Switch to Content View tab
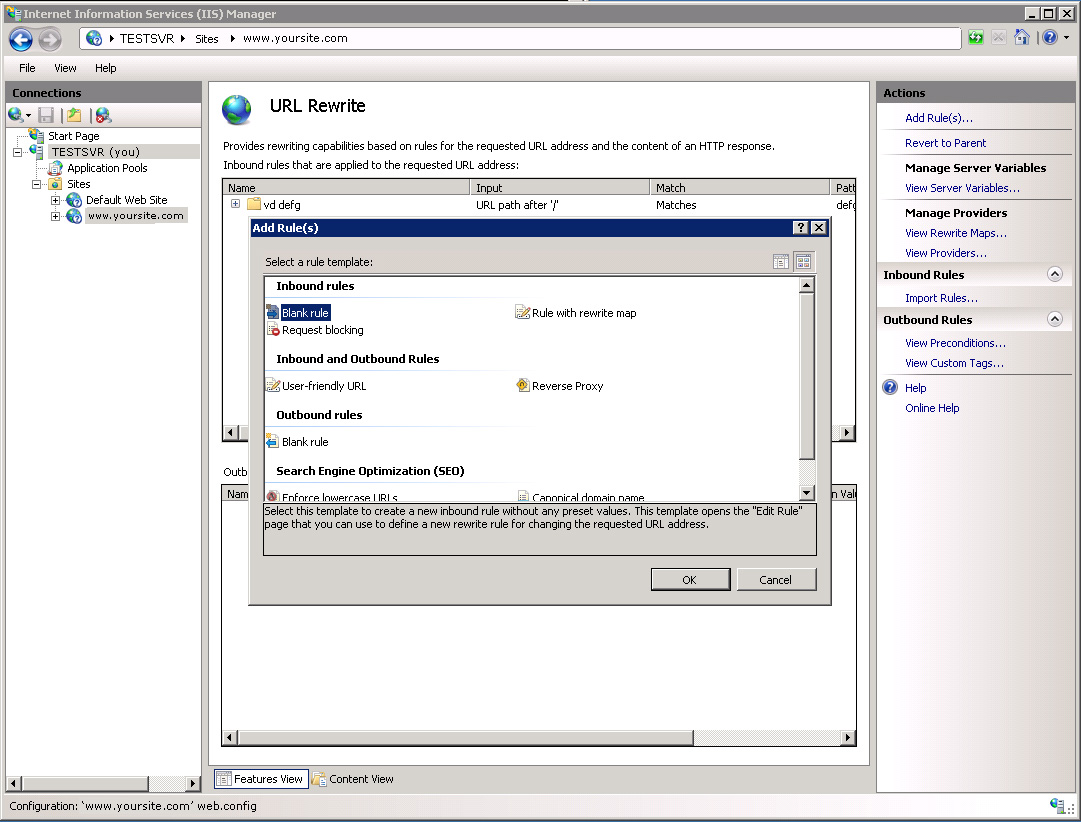 (353, 779)
